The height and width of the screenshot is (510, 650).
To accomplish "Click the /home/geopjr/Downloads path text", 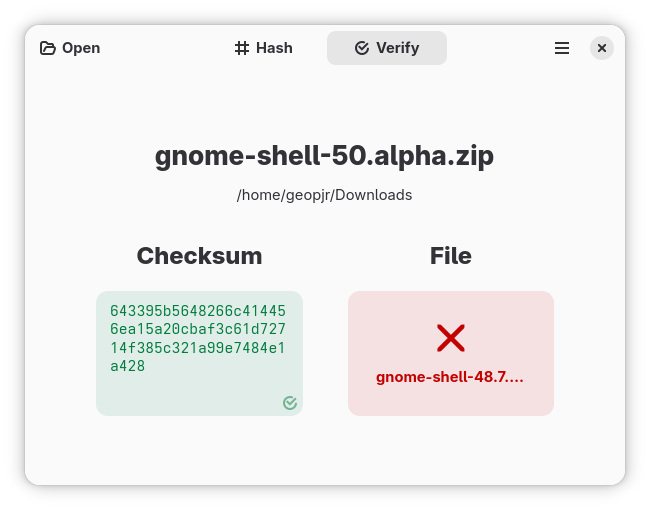I will coord(324,195).
